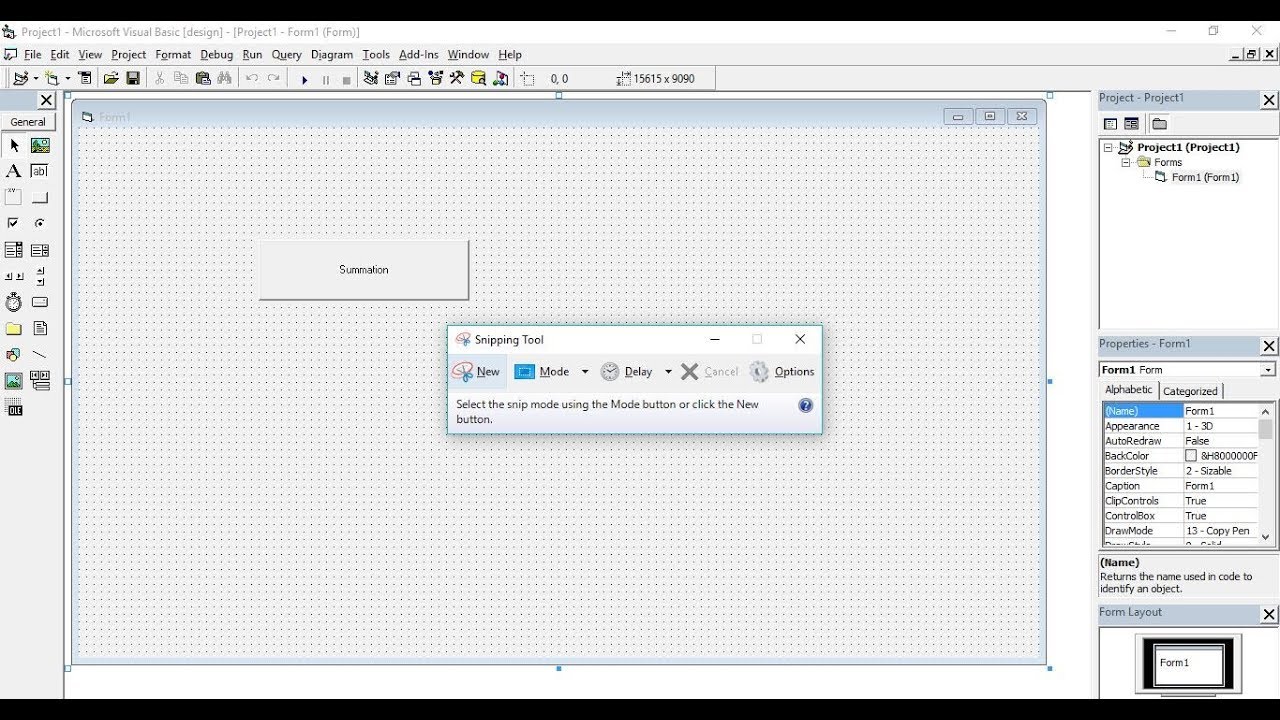Screen dimensions: 1280x720
Task: Select the TextBox control tool
Action: click(40, 171)
